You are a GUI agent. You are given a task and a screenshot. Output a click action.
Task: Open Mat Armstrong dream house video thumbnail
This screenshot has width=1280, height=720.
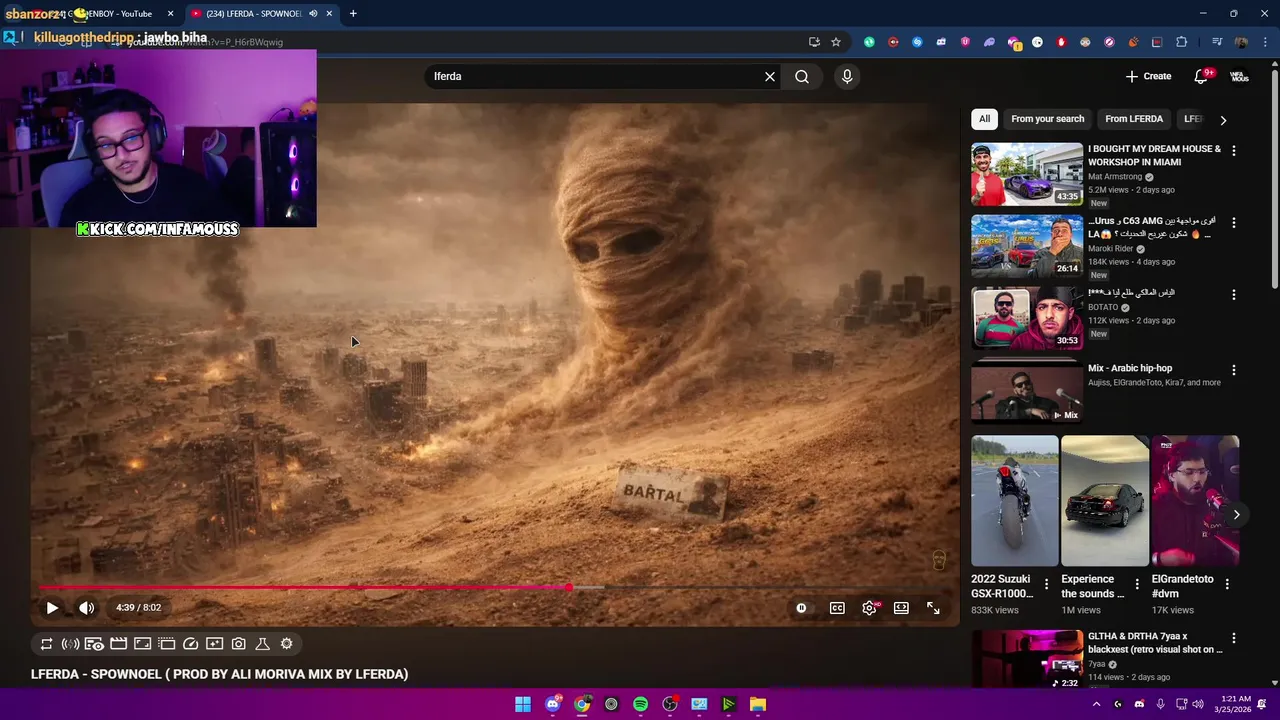coord(1027,174)
